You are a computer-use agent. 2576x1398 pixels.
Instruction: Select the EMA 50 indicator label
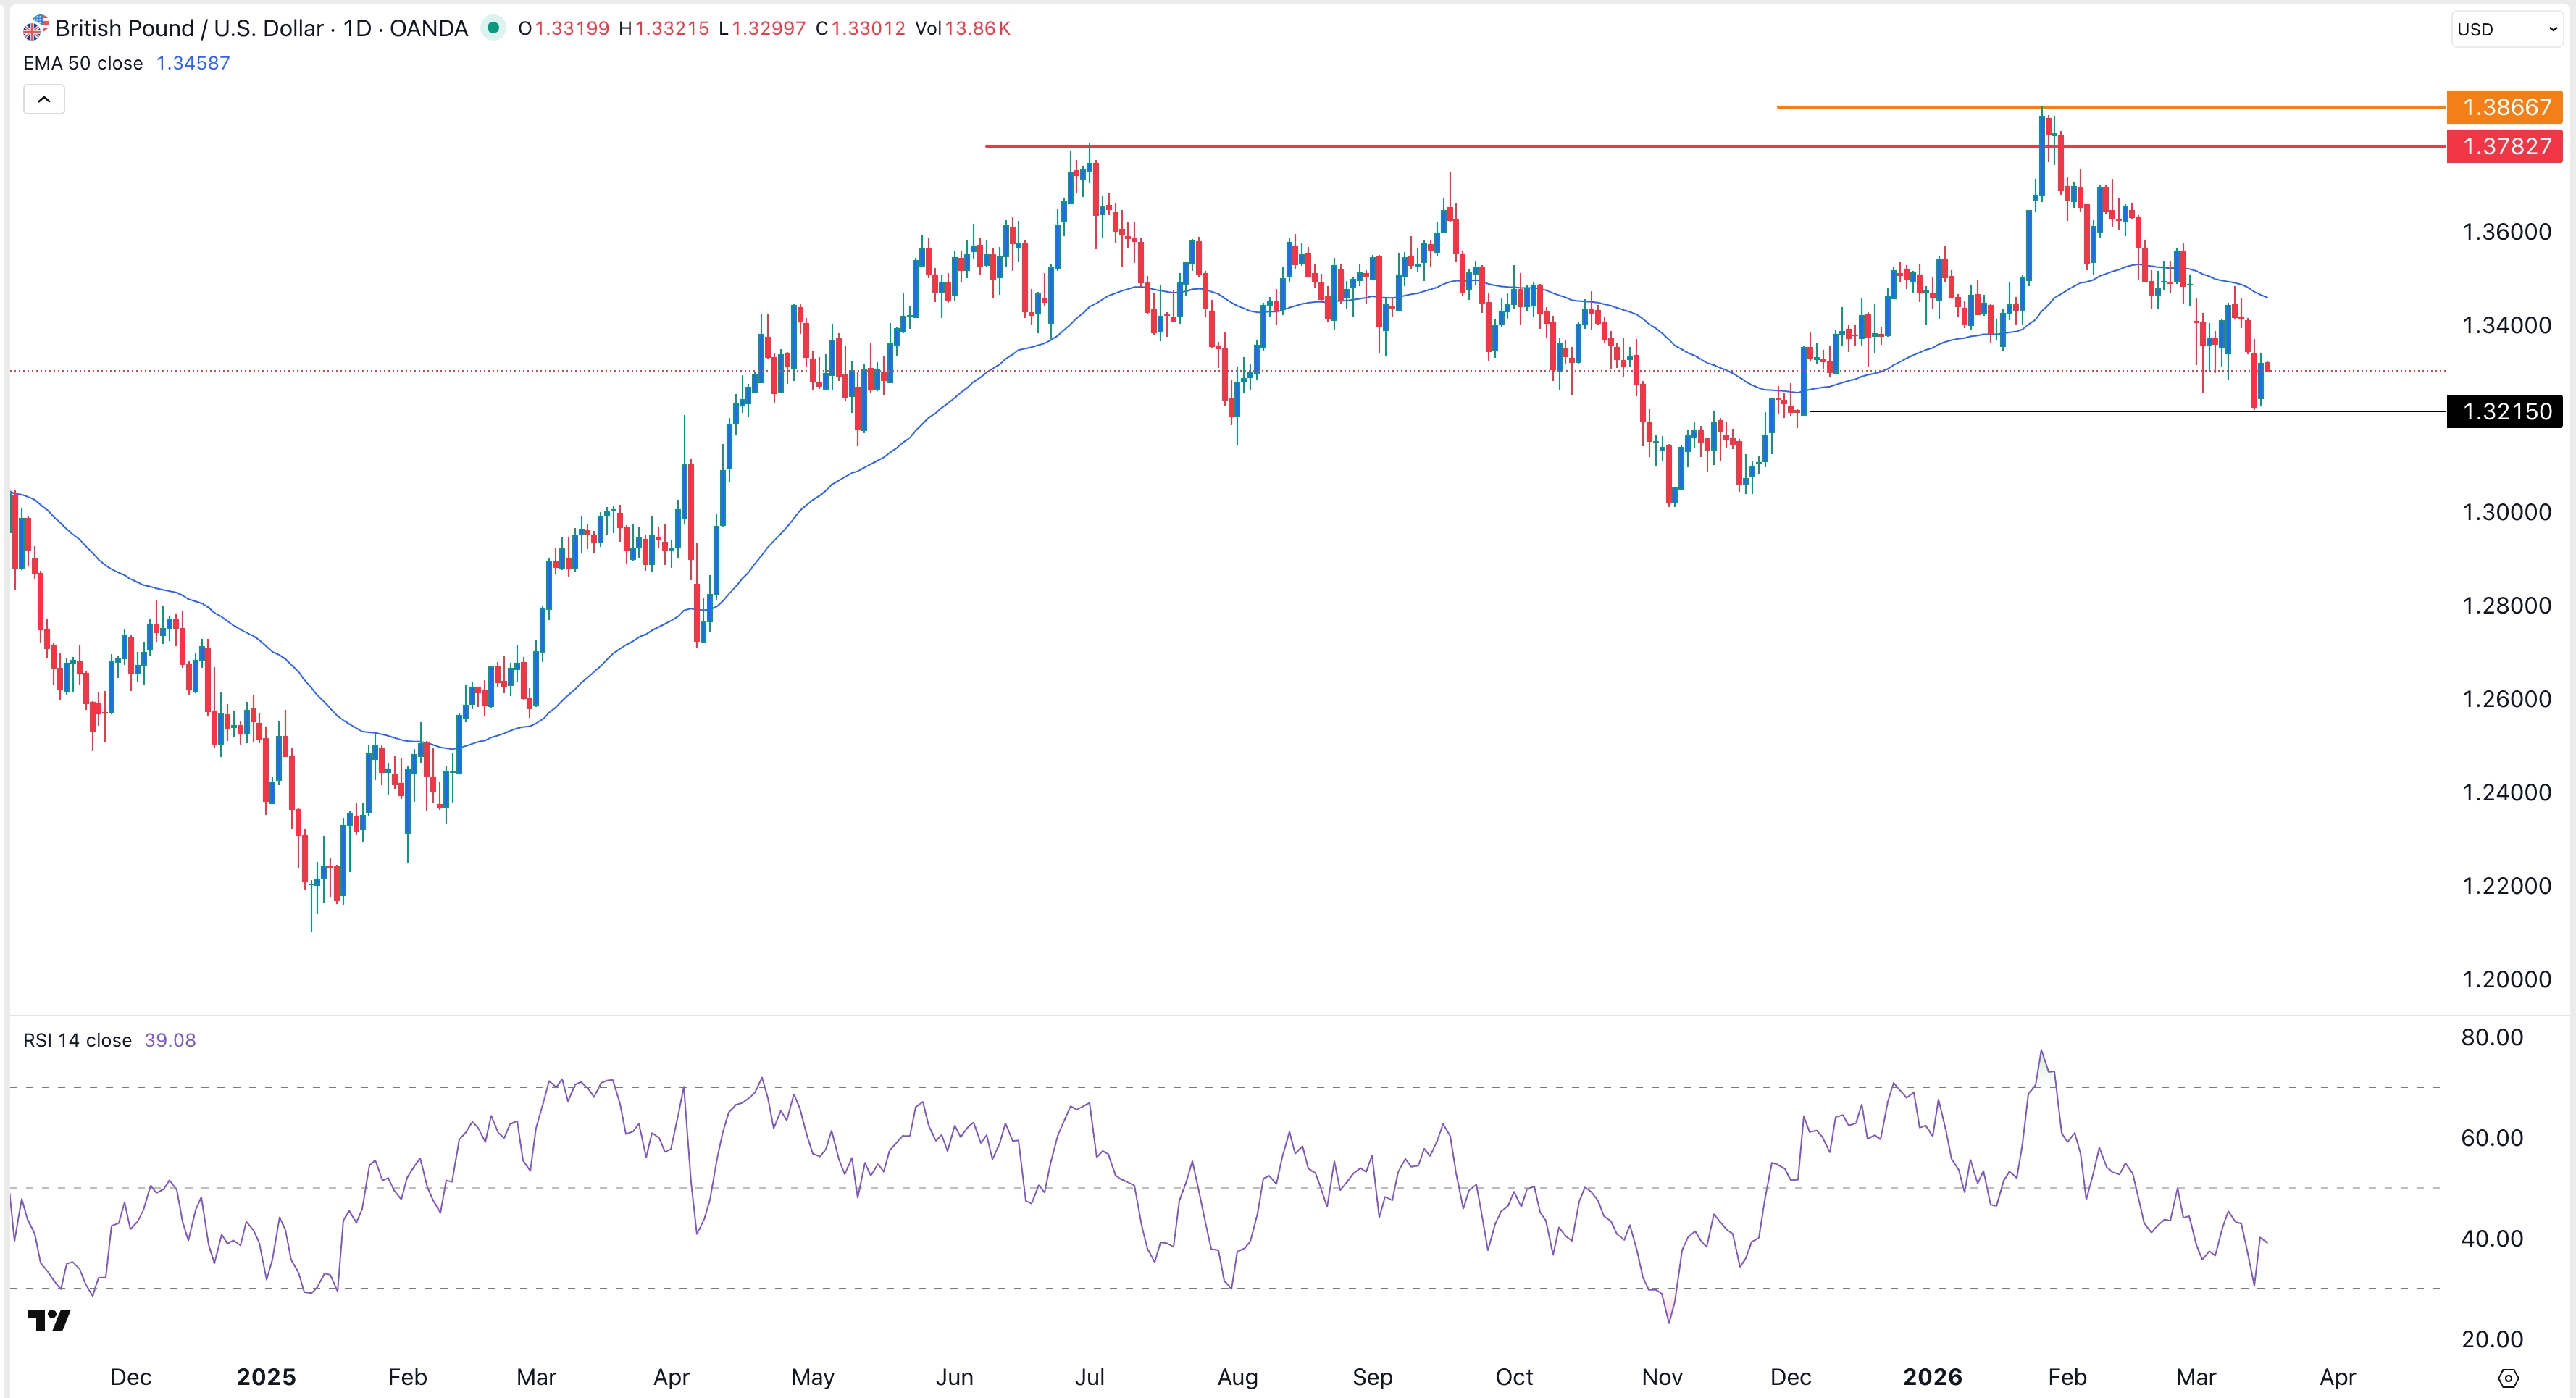click(x=83, y=63)
